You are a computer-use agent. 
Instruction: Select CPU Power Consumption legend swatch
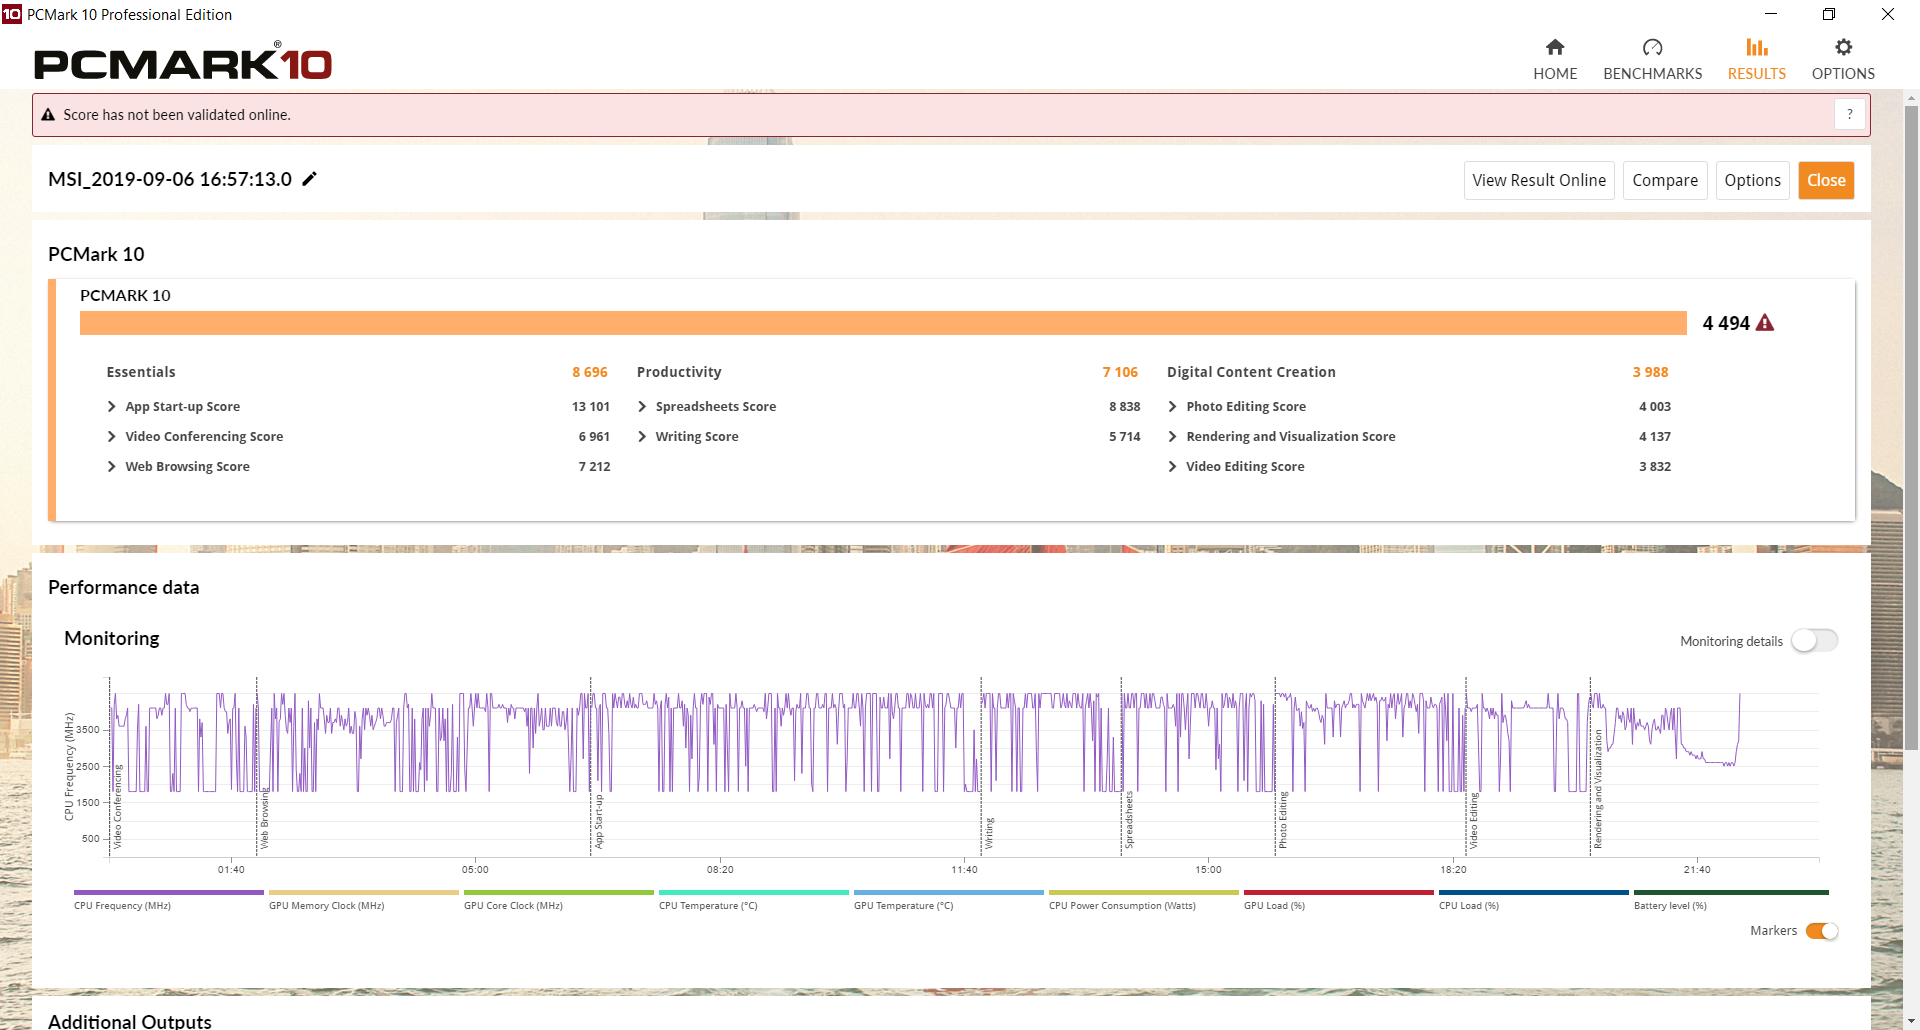tap(1144, 892)
